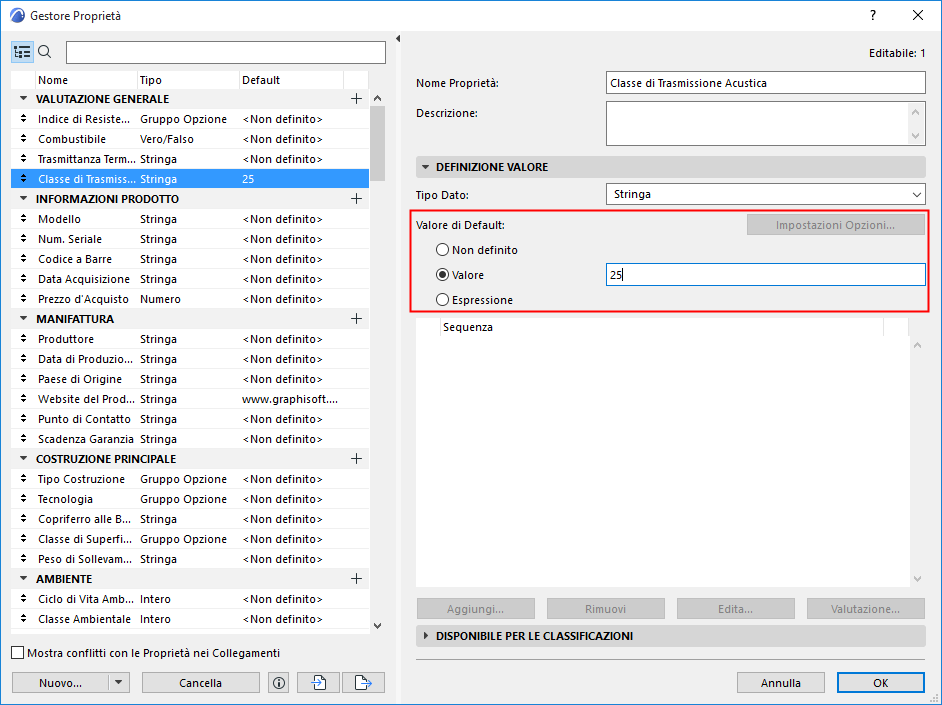The height and width of the screenshot is (705, 942).
Task: Select the Espressione radio button
Action: click(442, 300)
